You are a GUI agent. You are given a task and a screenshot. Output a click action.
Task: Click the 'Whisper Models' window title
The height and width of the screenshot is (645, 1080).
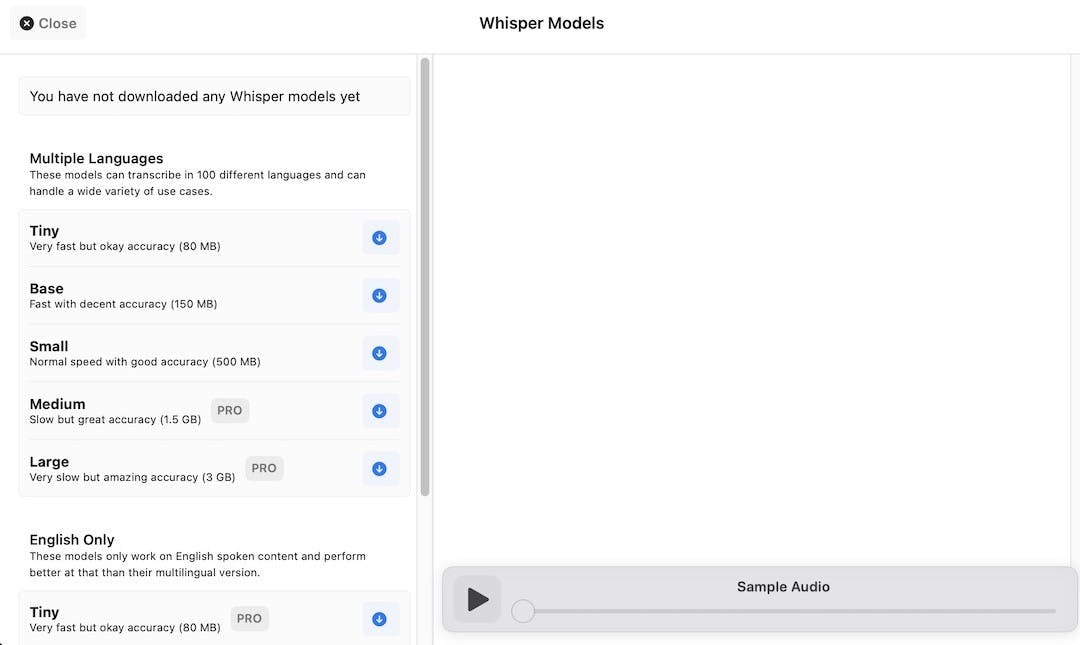[x=541, y=23]
